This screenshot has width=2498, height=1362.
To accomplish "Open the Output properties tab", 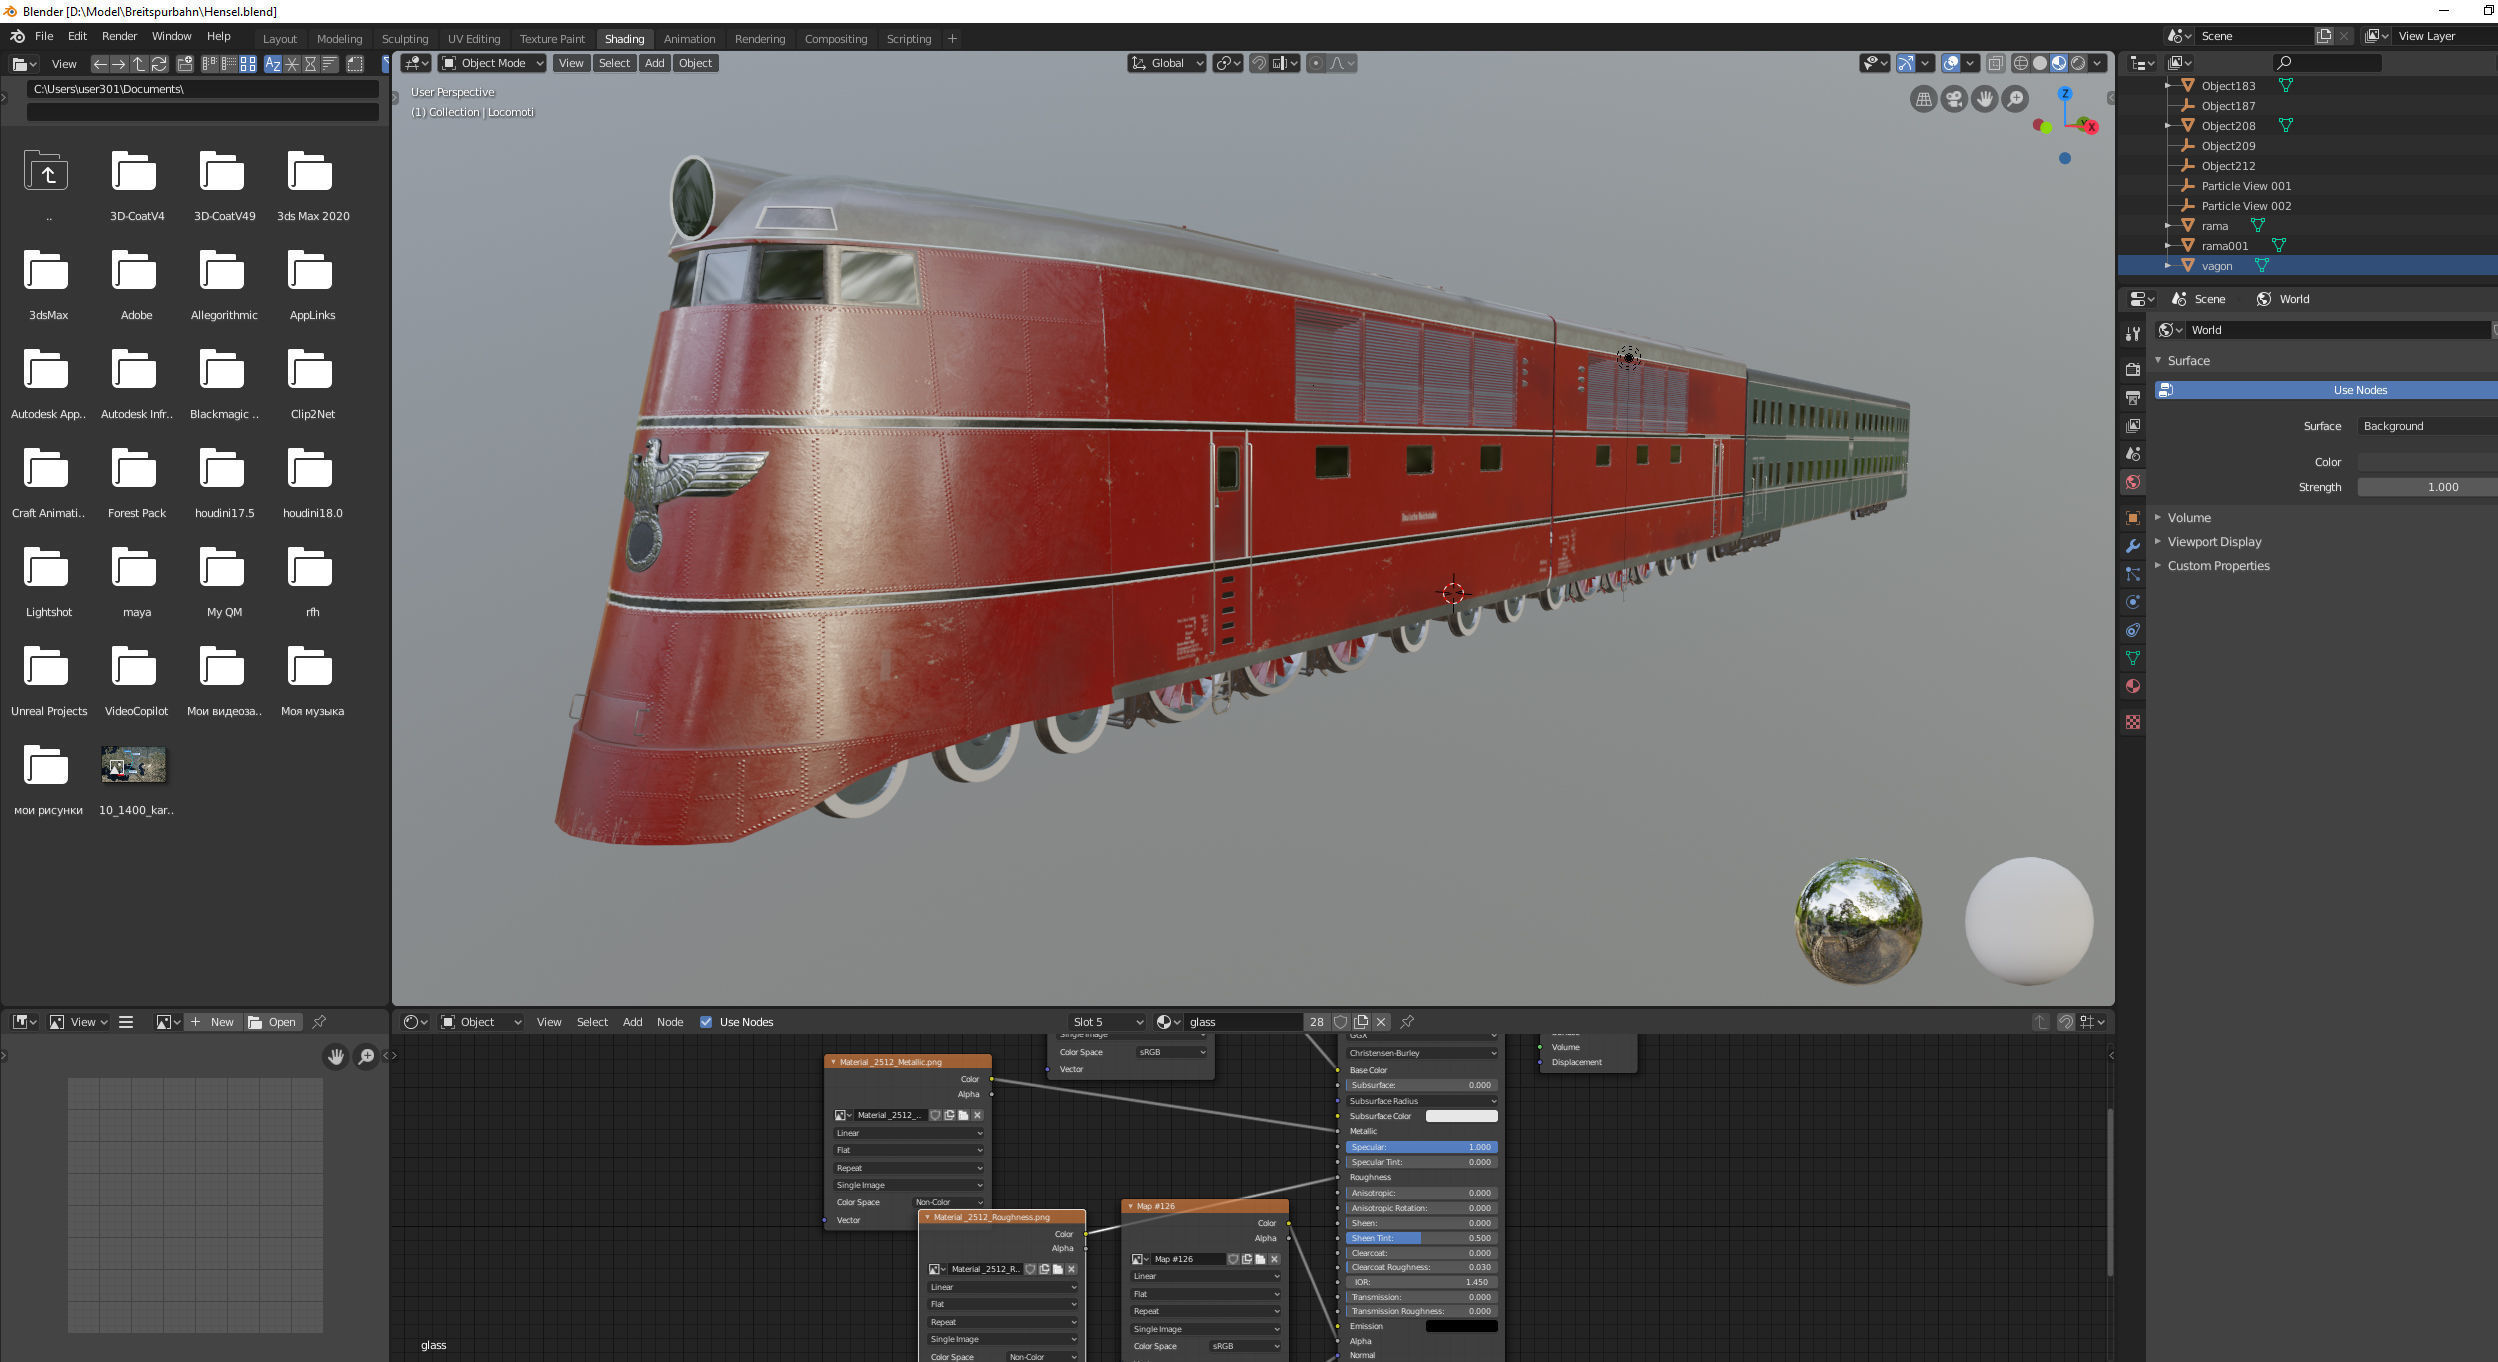I will 2132,397.
